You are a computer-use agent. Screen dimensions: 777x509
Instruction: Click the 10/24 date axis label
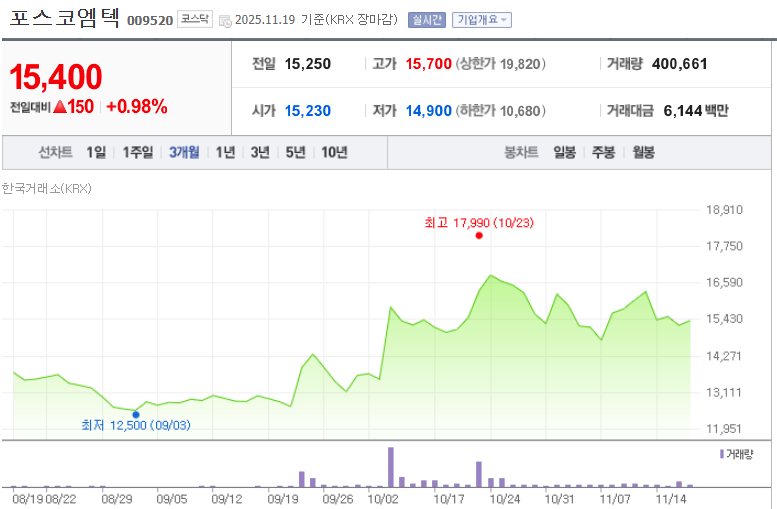(x=504, y=499)
